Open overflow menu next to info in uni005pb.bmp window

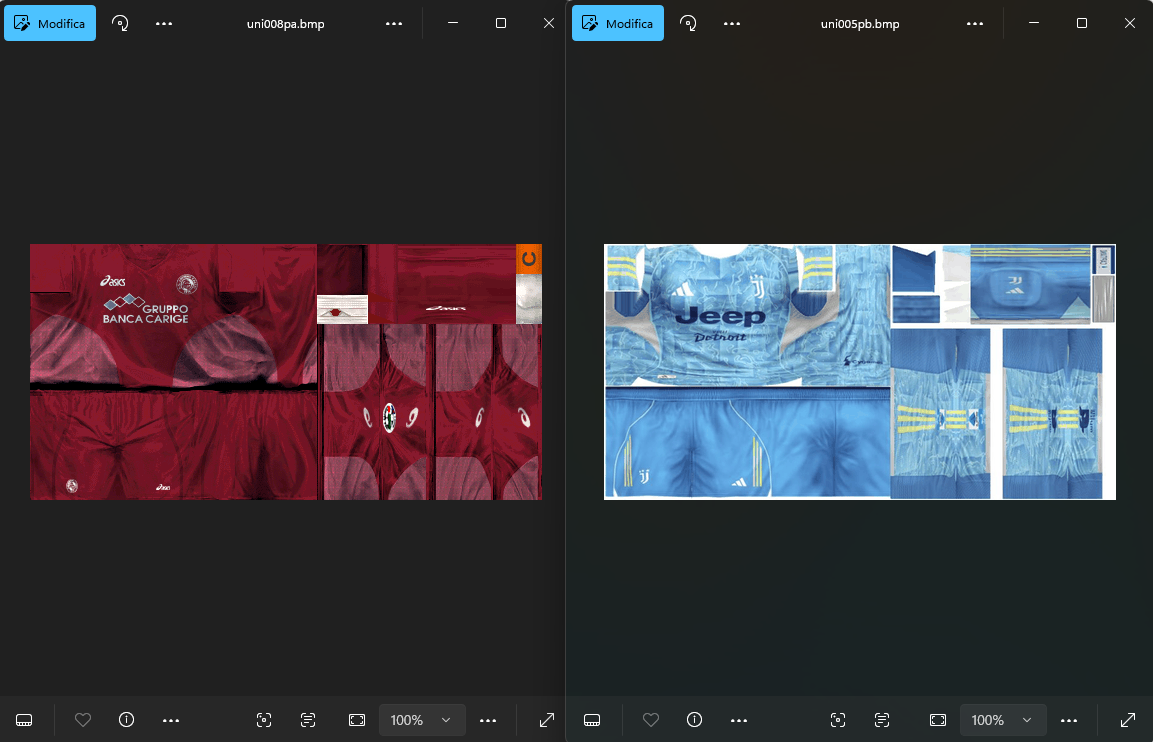tap(739, 720)
